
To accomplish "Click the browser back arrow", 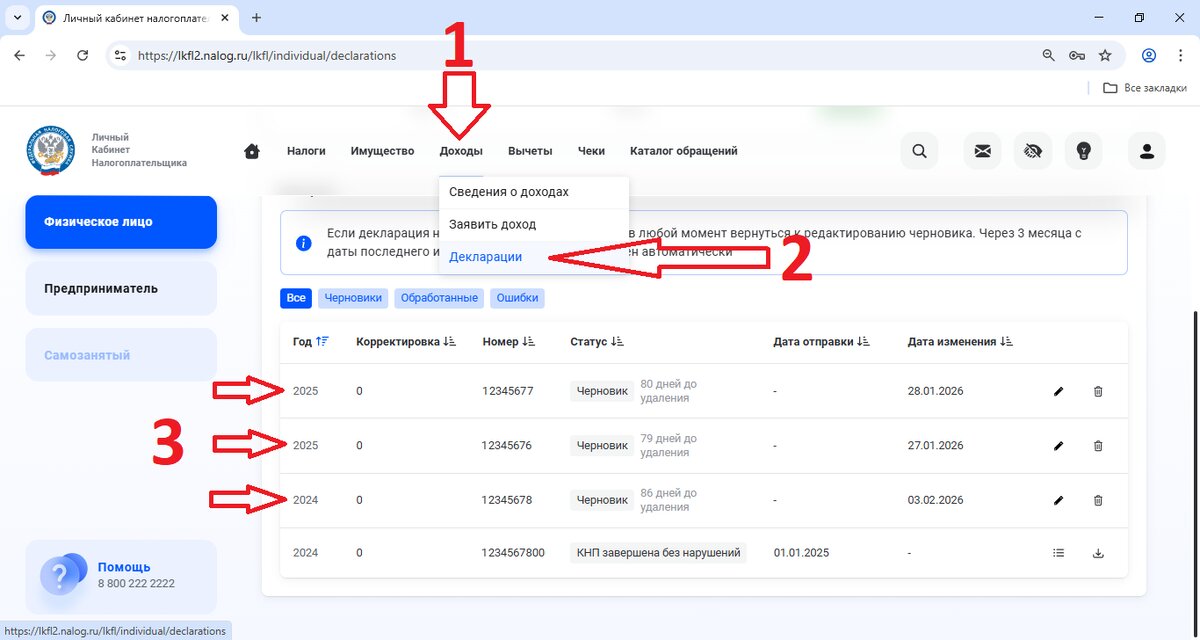I will [x=19, y=56].
